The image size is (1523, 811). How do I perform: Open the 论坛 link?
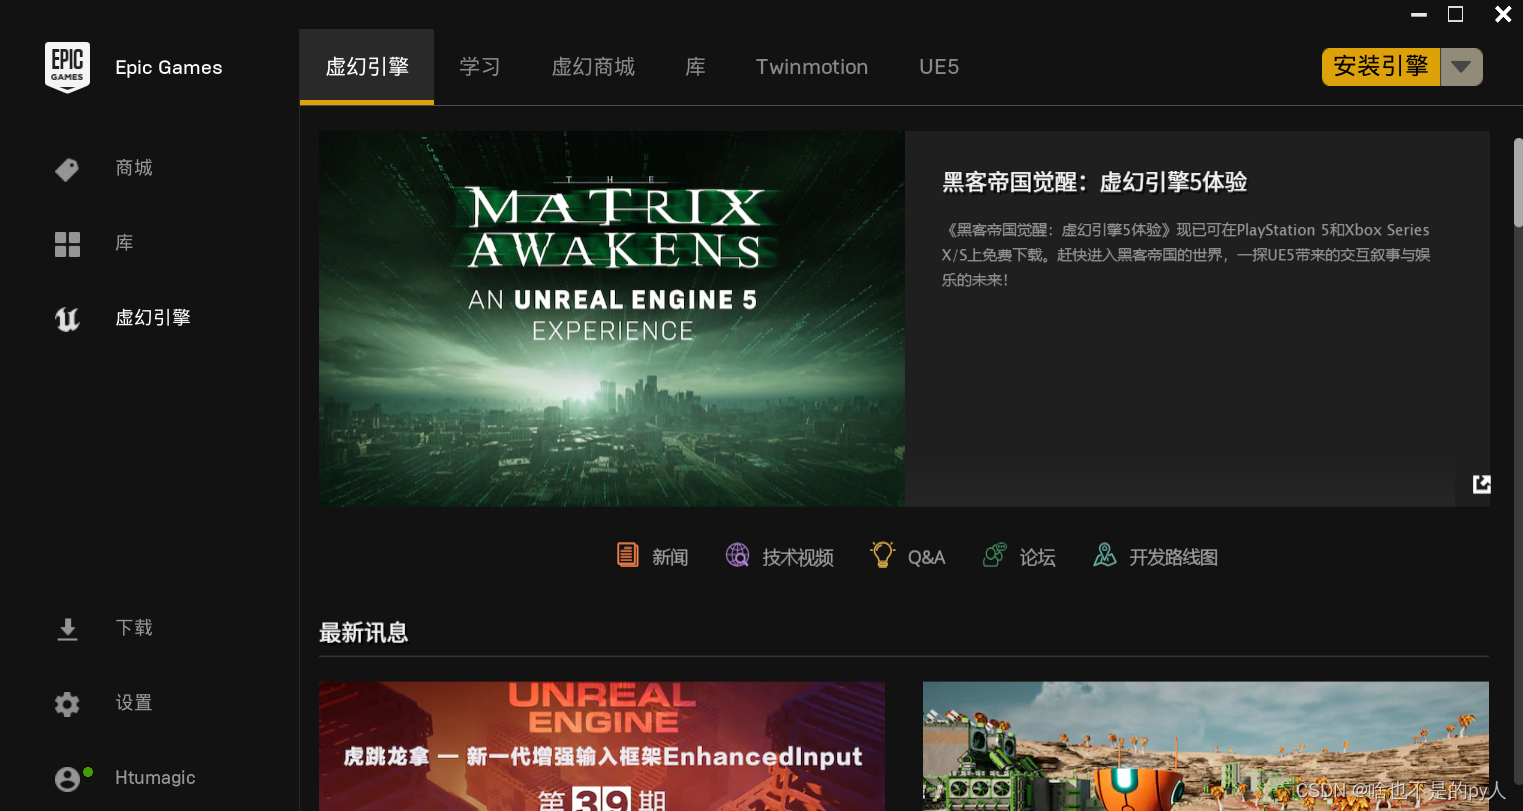click(x=1038, y=557)
